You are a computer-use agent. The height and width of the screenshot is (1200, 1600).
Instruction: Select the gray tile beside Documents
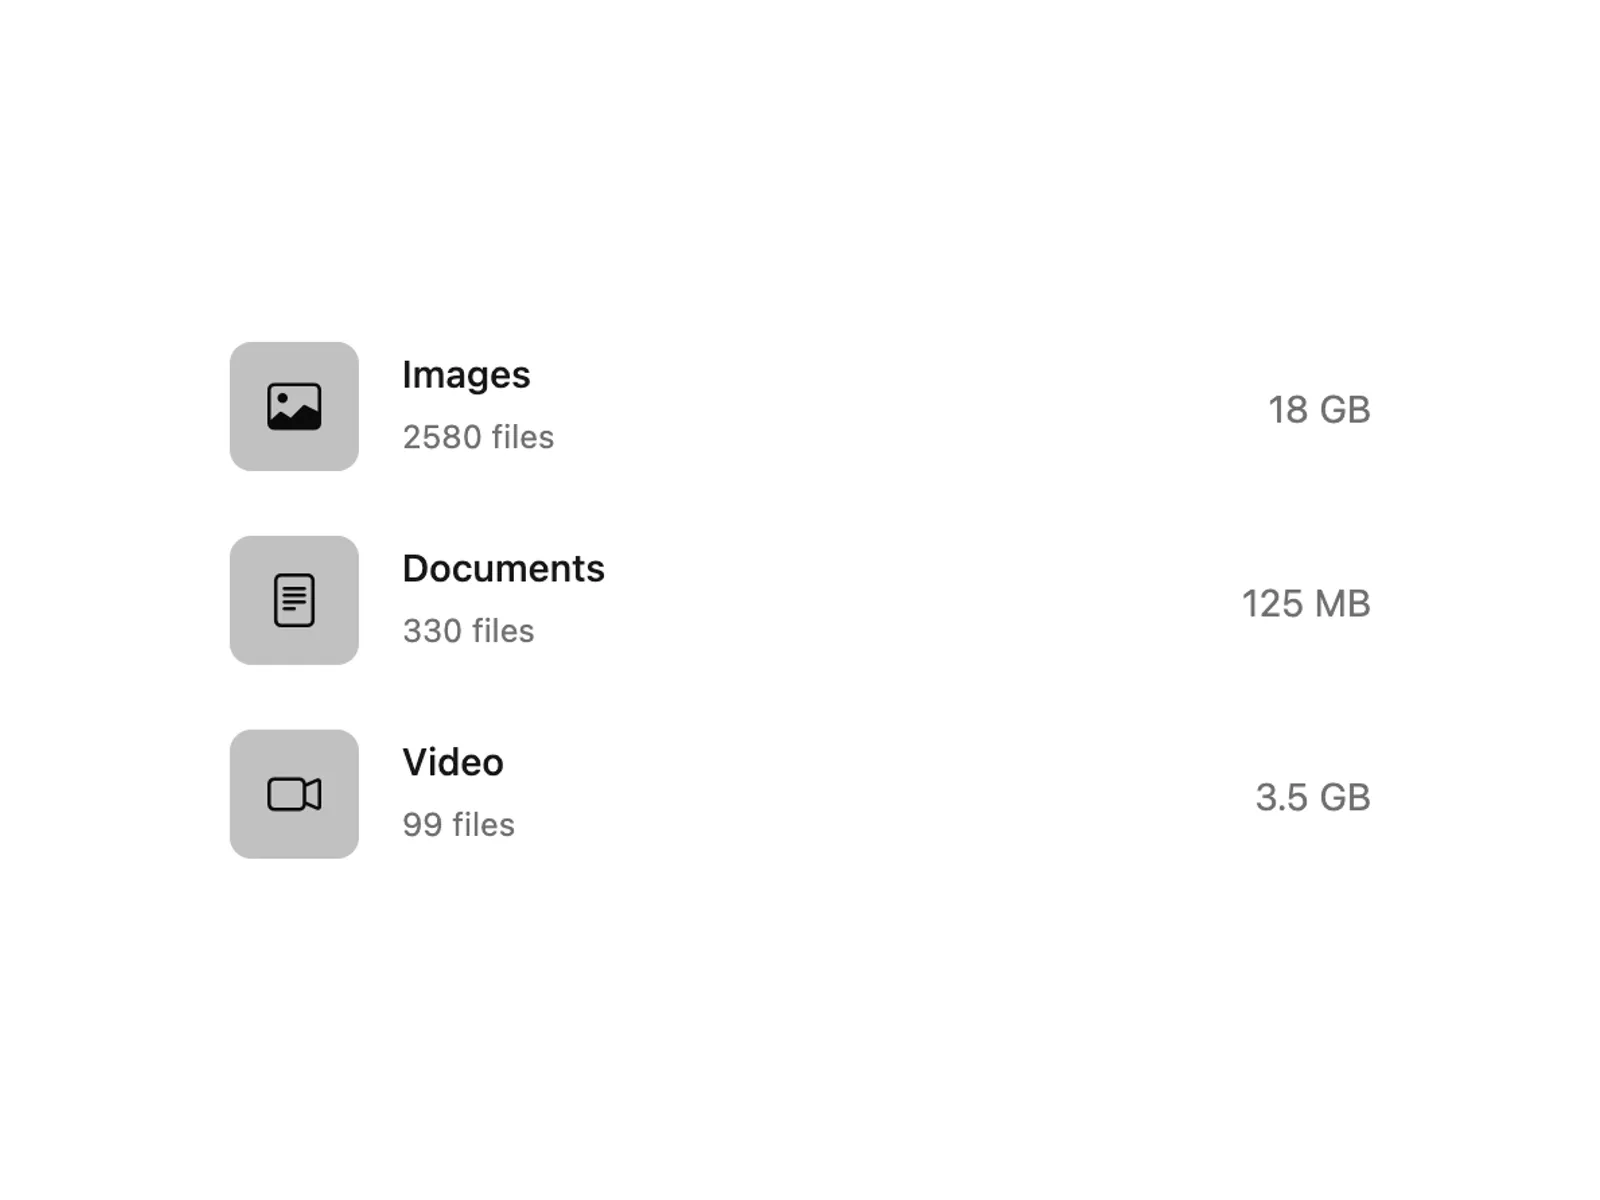(294, 600)
